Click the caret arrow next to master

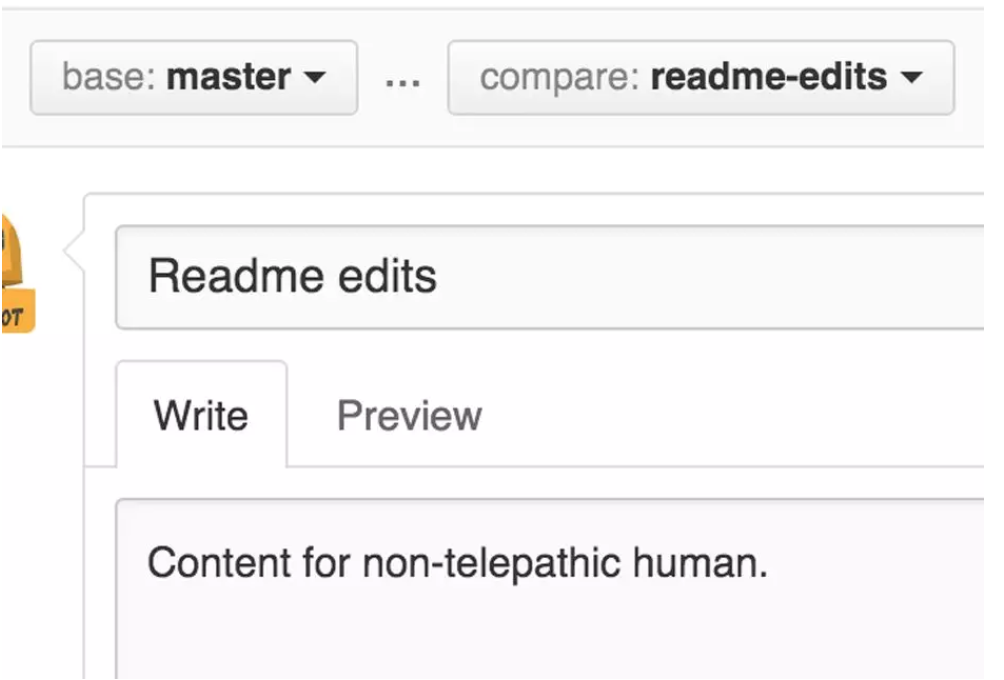coord(314,78)
